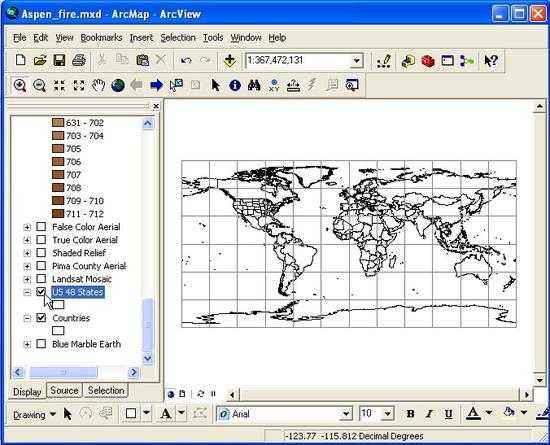Image resolution: width=550 pixels, height=445 pixels.
Task: Uncheck the Countries layer checkbox
Action: point(41,318)
